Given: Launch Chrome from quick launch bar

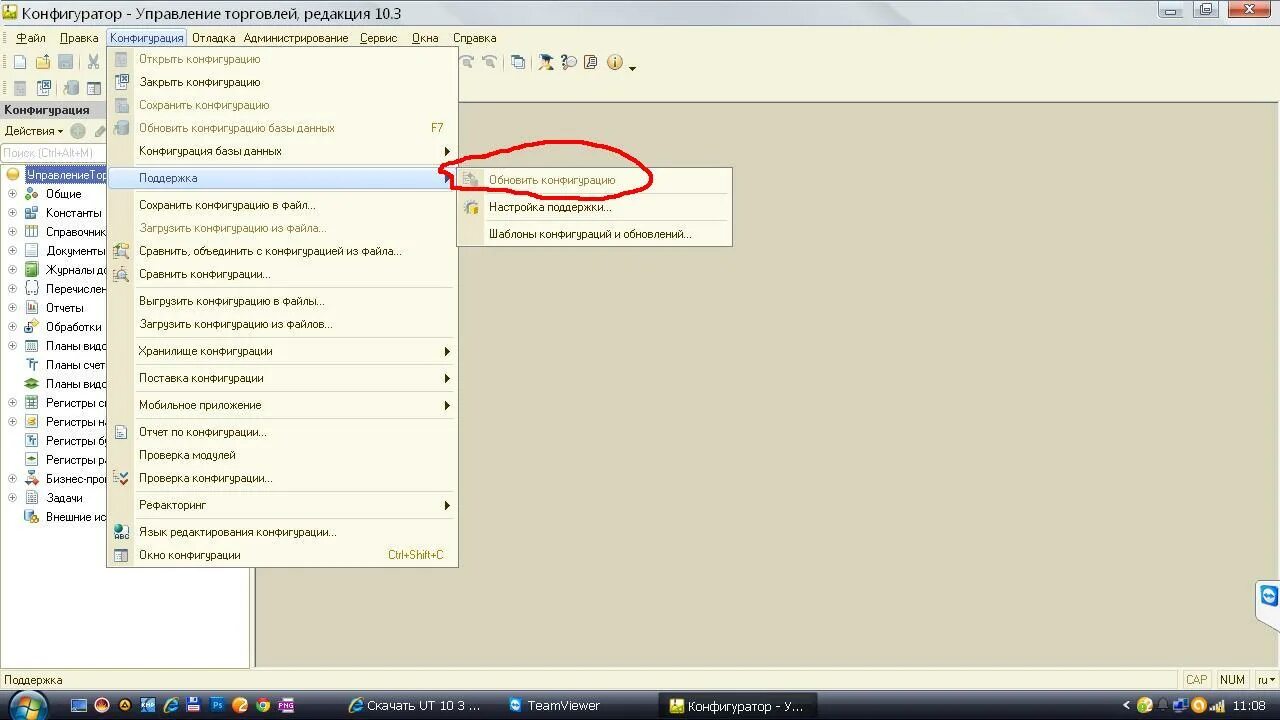Looking at the screenshot, I should point(263,705).
